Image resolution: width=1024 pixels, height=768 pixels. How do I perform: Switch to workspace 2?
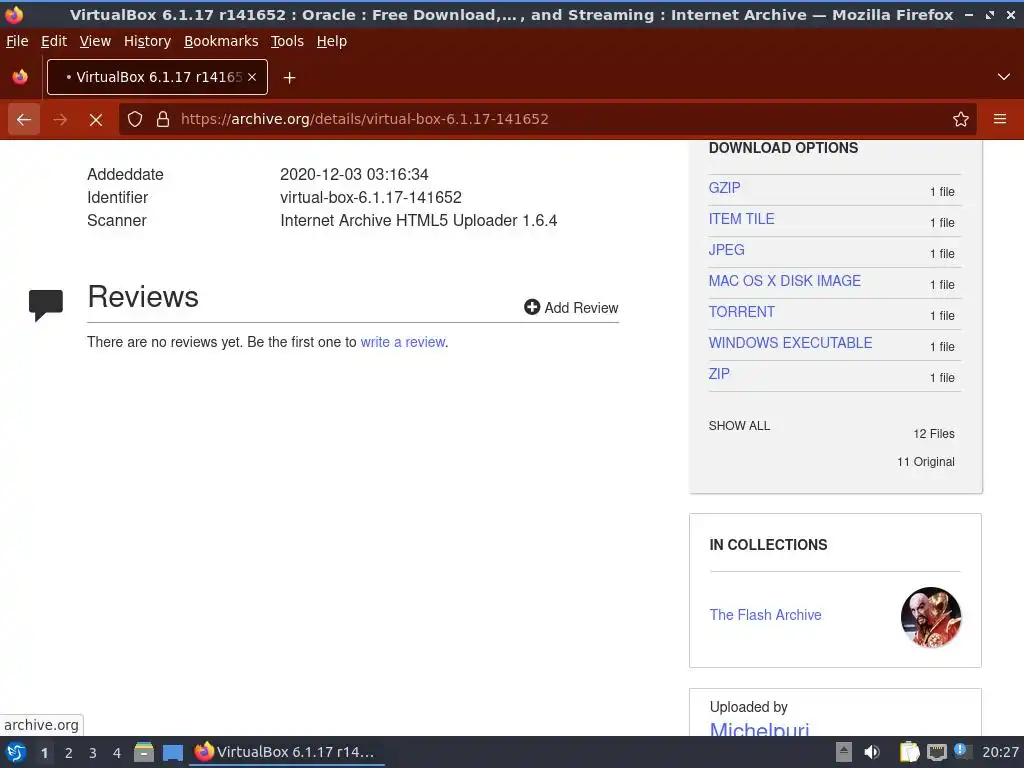[x=69, y=753]
